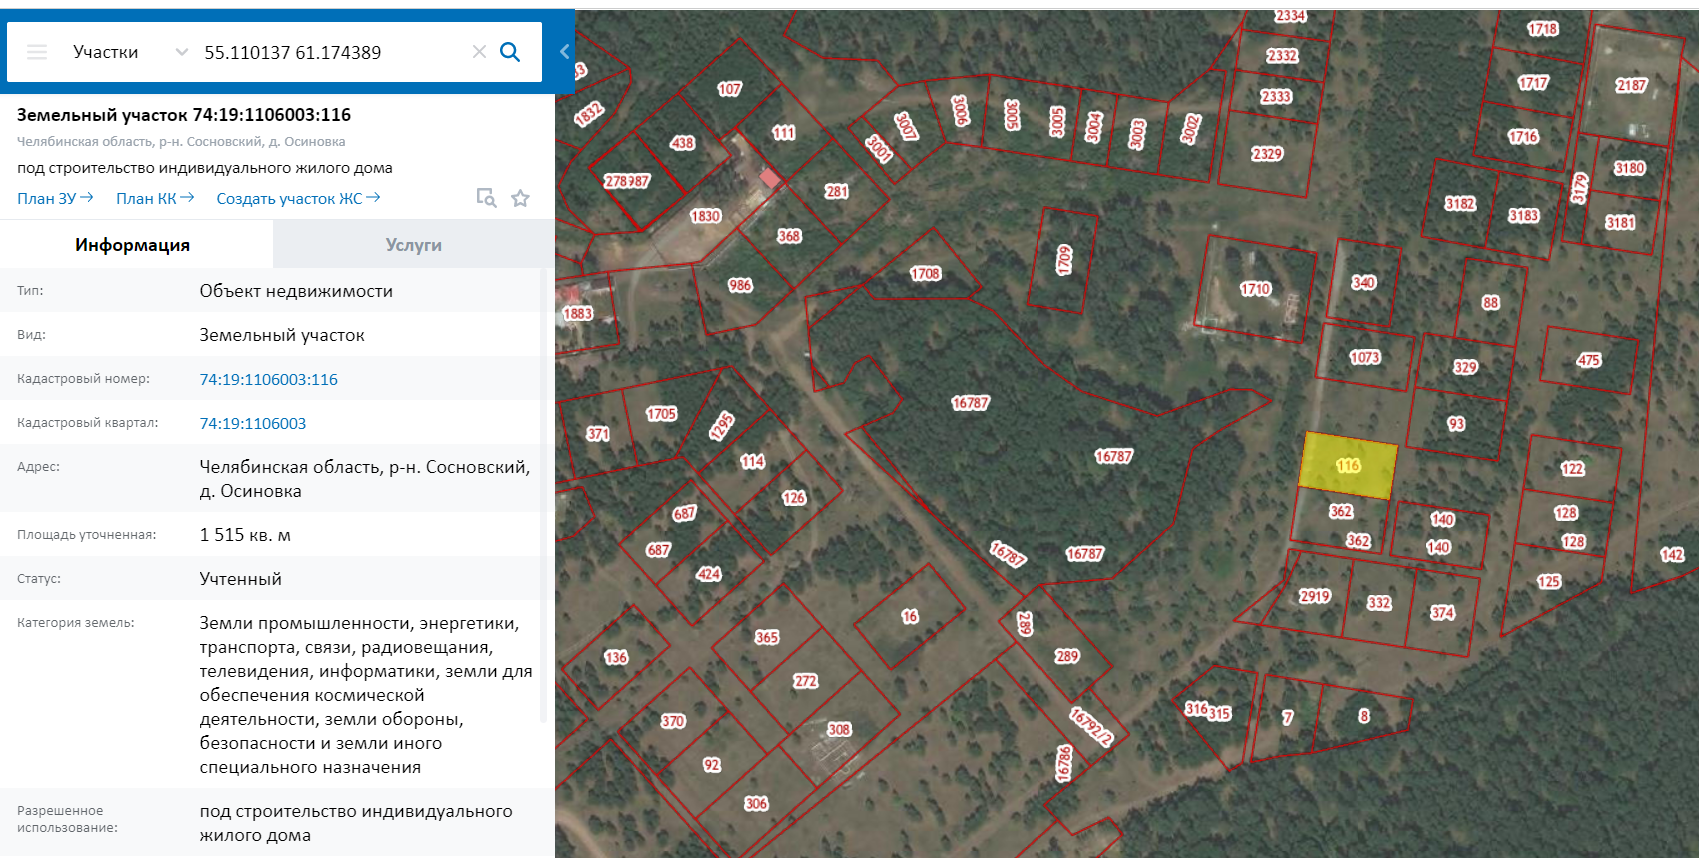Select parcel 329 on the map

pyautogui.click(x=1465, y=367)
